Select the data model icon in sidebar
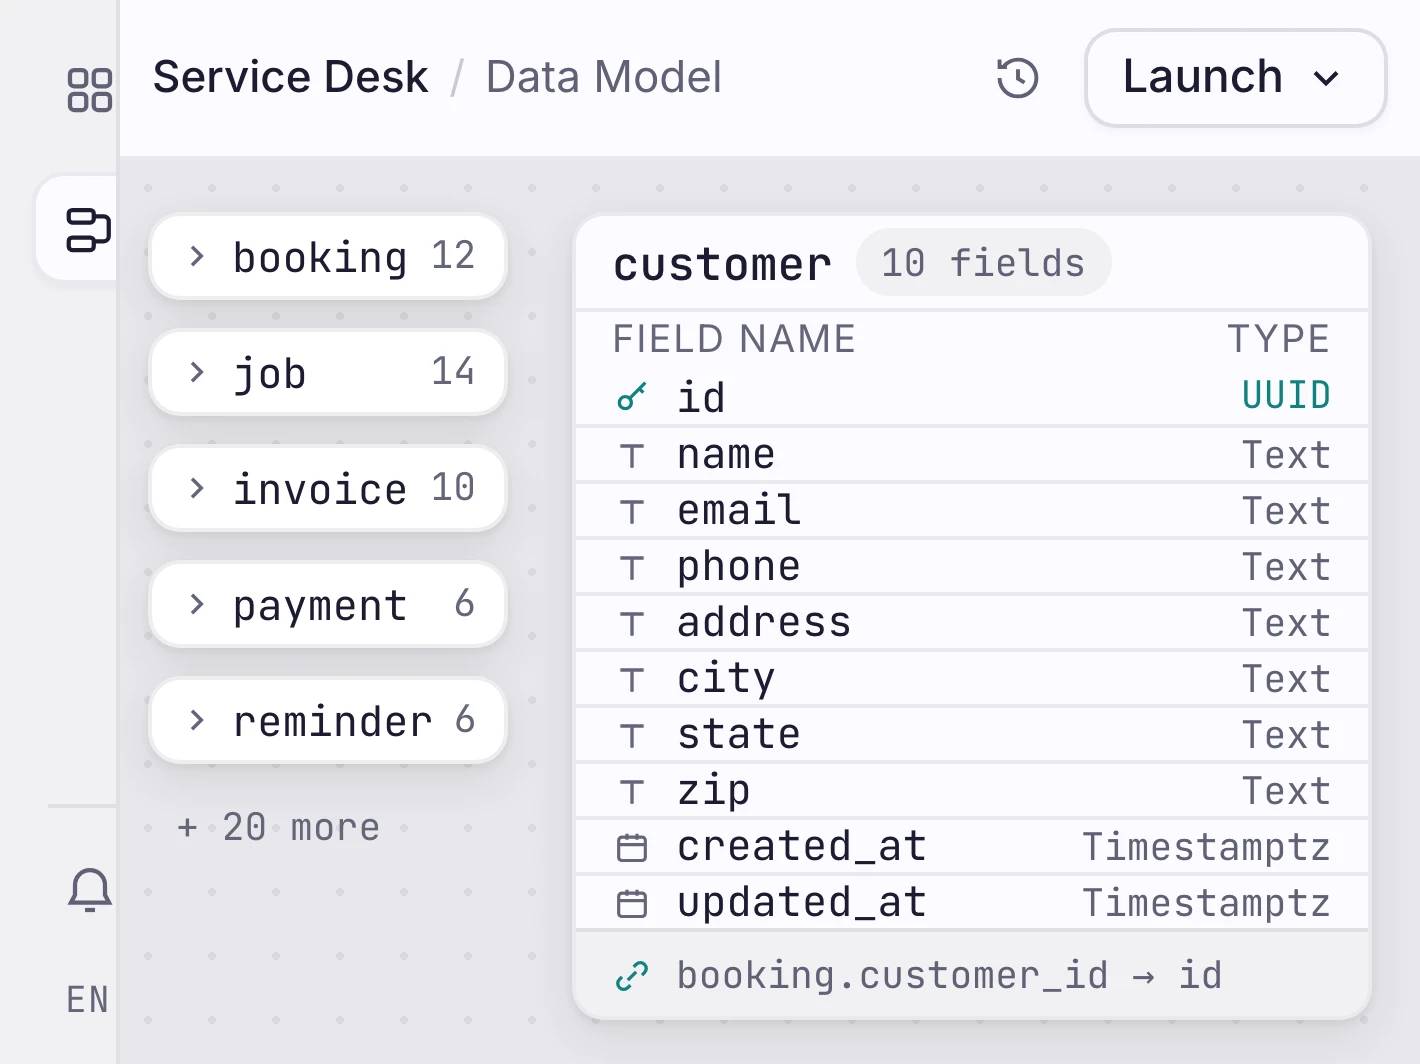This screenshot has height=1064, width=1420. tap(88, 229)
